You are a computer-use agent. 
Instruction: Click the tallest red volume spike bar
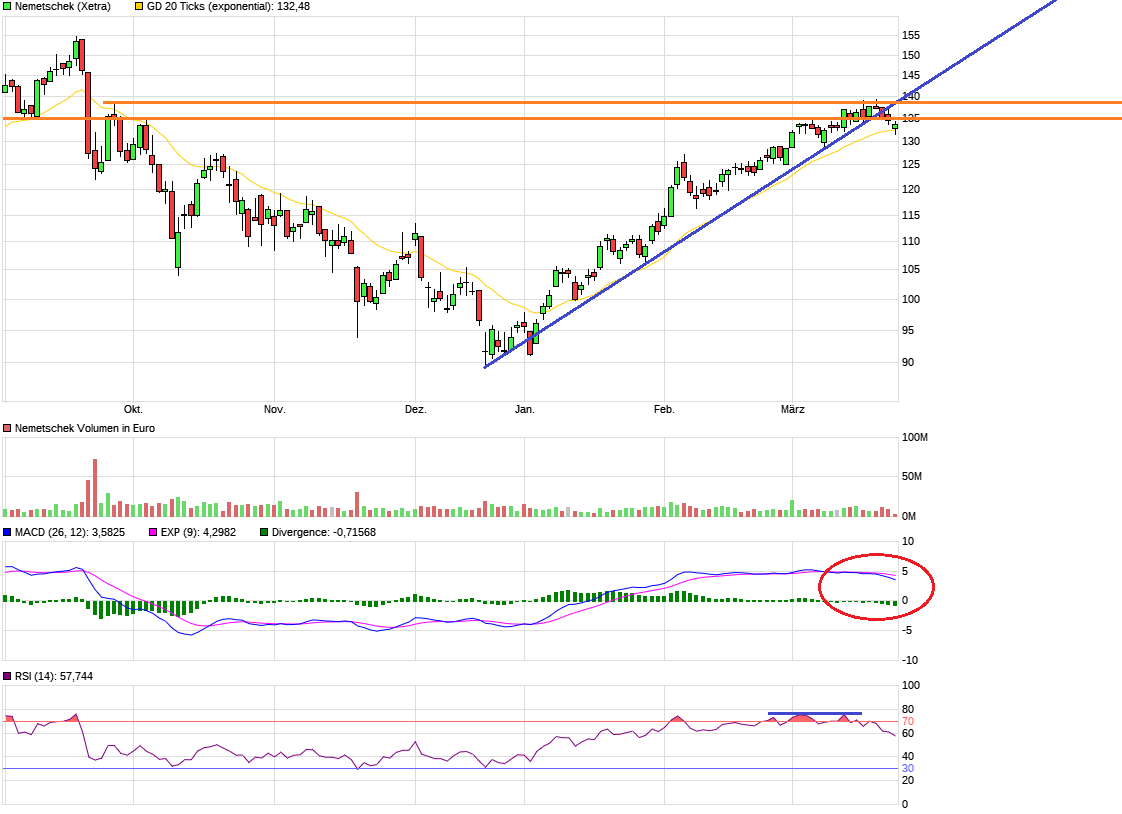(x=95, y=487)
